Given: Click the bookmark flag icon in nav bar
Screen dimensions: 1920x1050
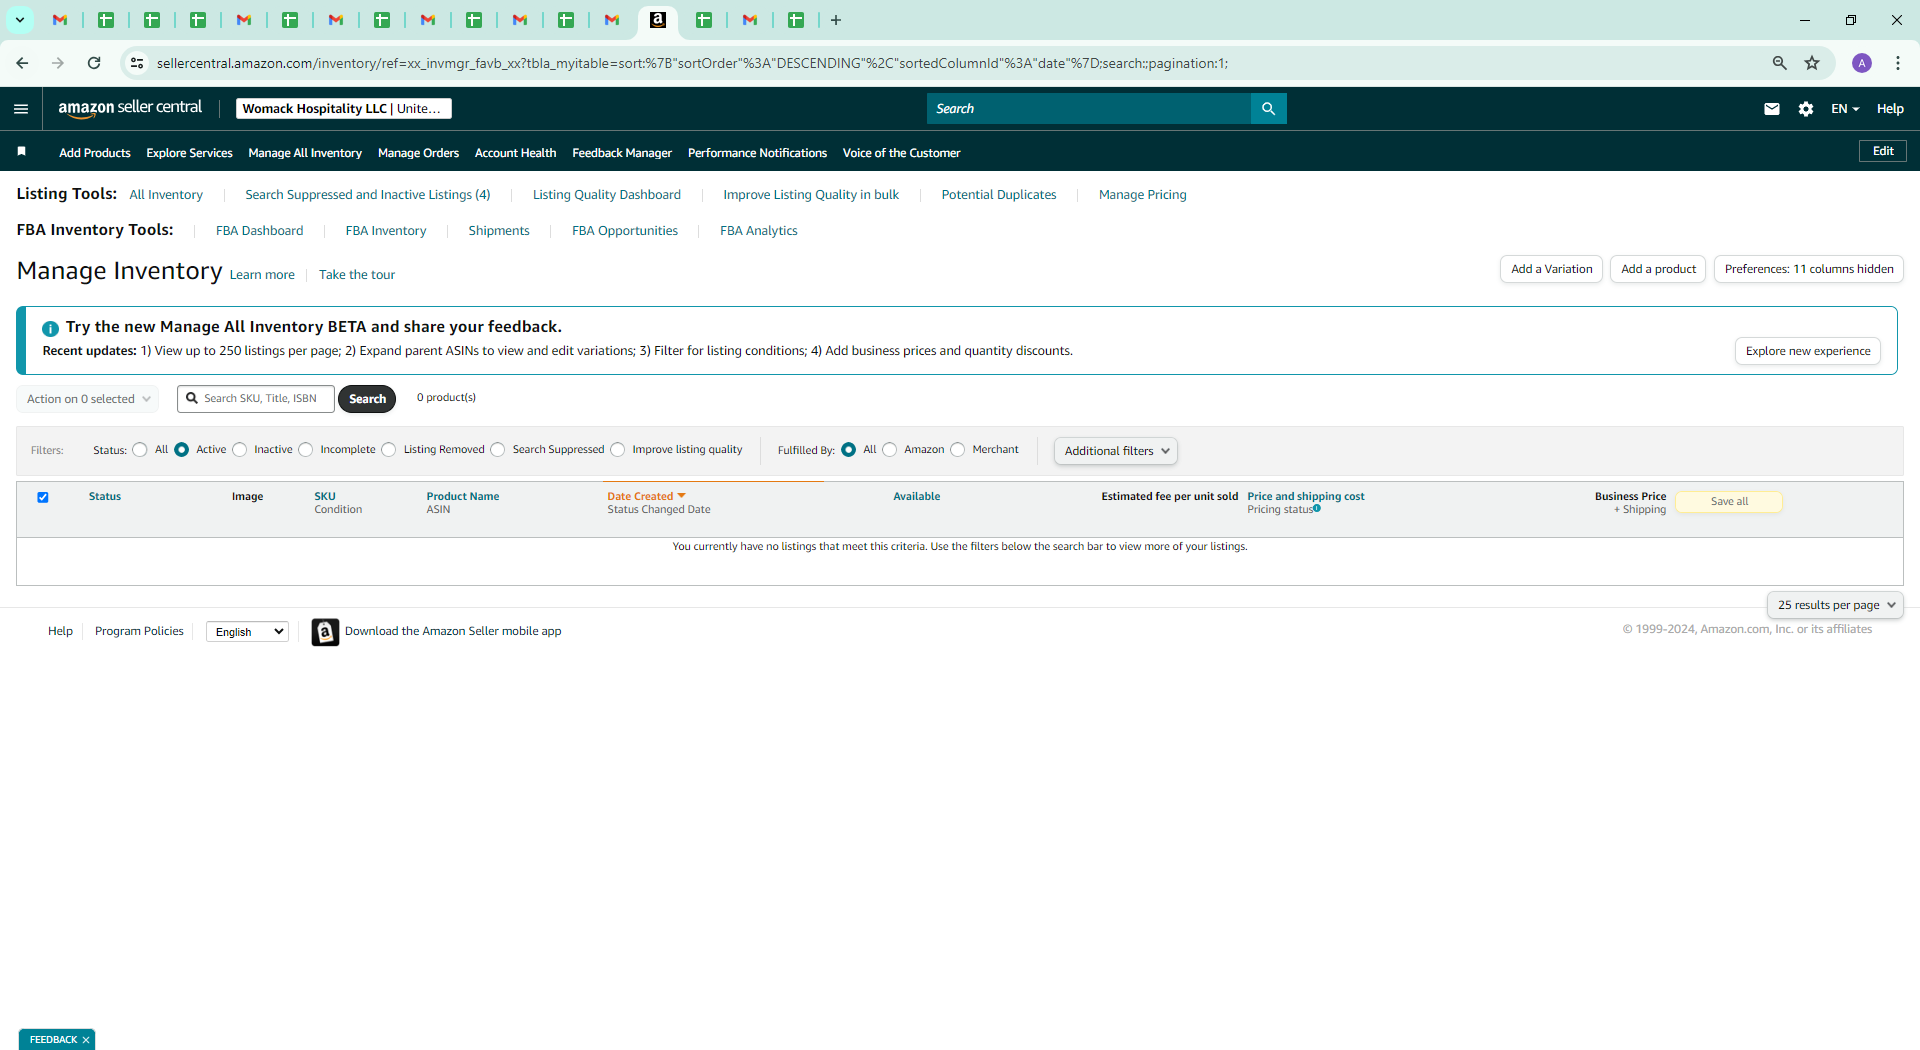Looking at the screenshot, I should coord(21,152).
